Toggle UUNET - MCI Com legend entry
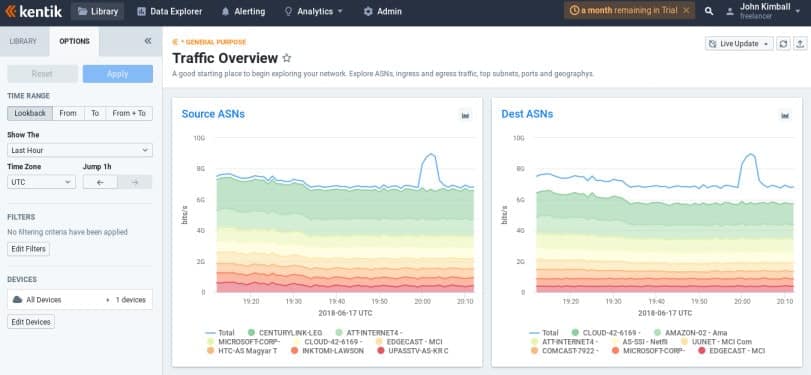This screenshot has width=811, height=375. pos(716,342)
